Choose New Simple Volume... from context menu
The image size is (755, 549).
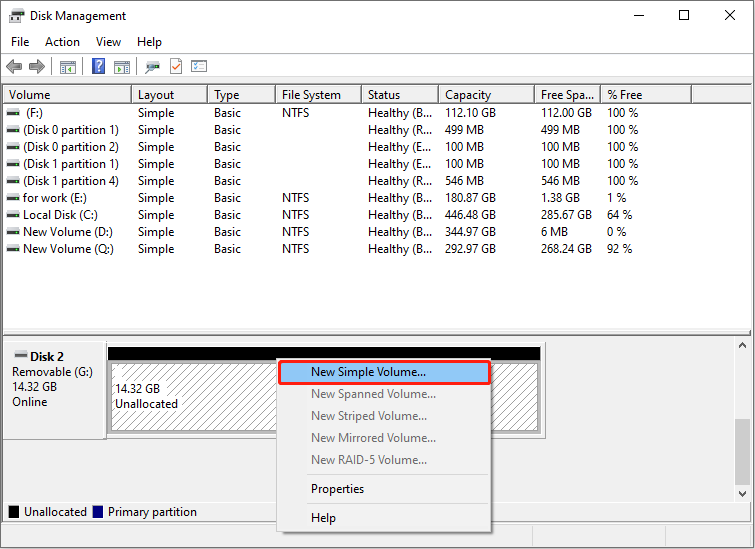(x=384, y=372)
